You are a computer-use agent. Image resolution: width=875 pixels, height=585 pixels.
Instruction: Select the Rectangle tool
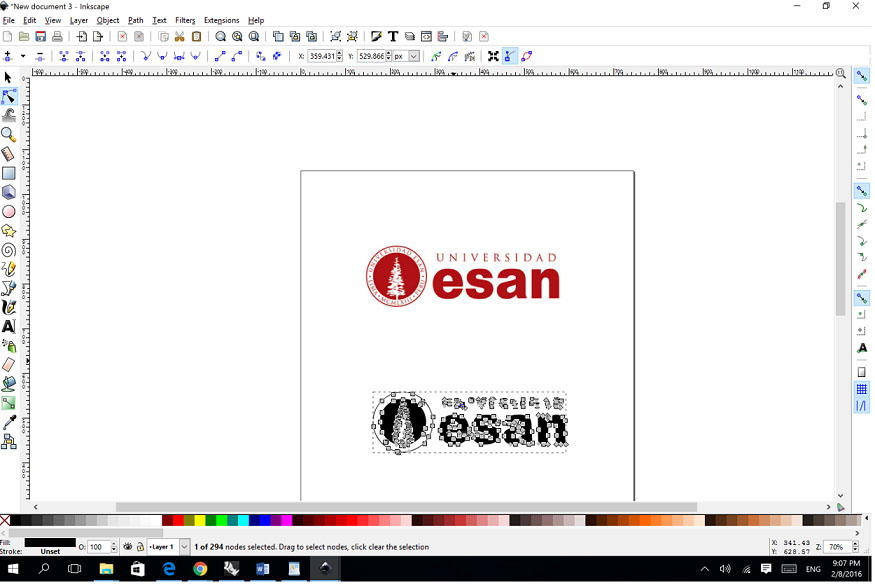8,173
